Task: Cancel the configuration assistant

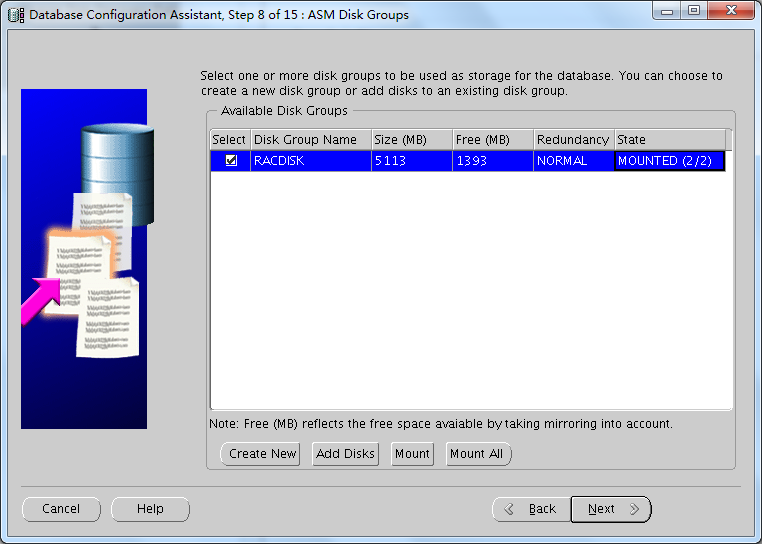Action: click(61, 509)
